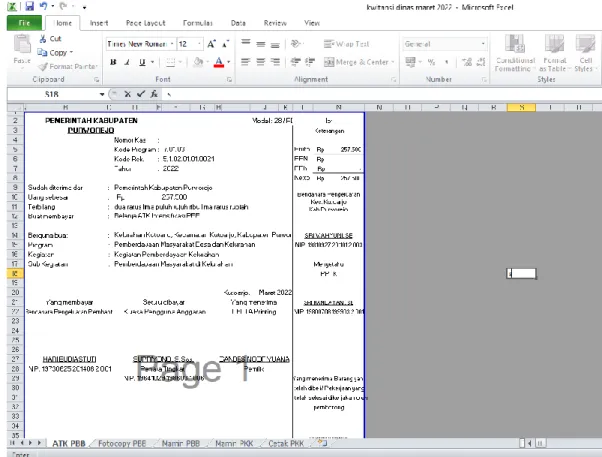Align text right
Image resolution: width=602 pixels, height=457 pixels.
point(275,62)
